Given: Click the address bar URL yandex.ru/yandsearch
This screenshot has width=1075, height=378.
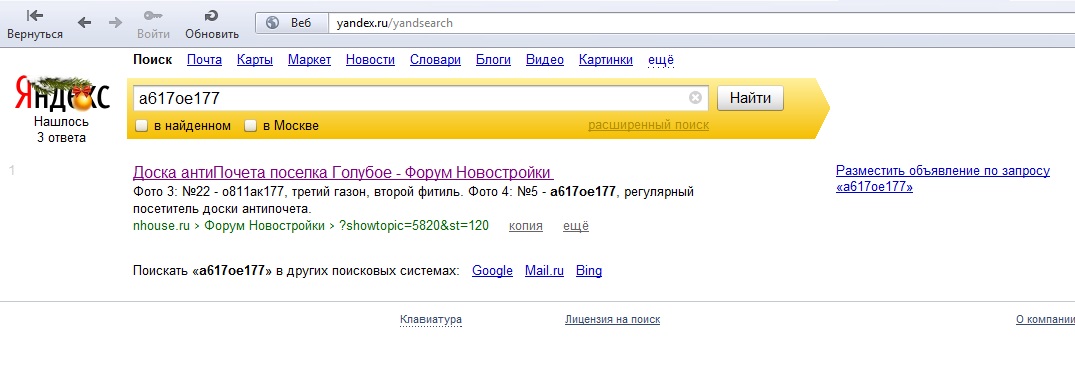Looking at the screenshot, I should tap(394, 23).
